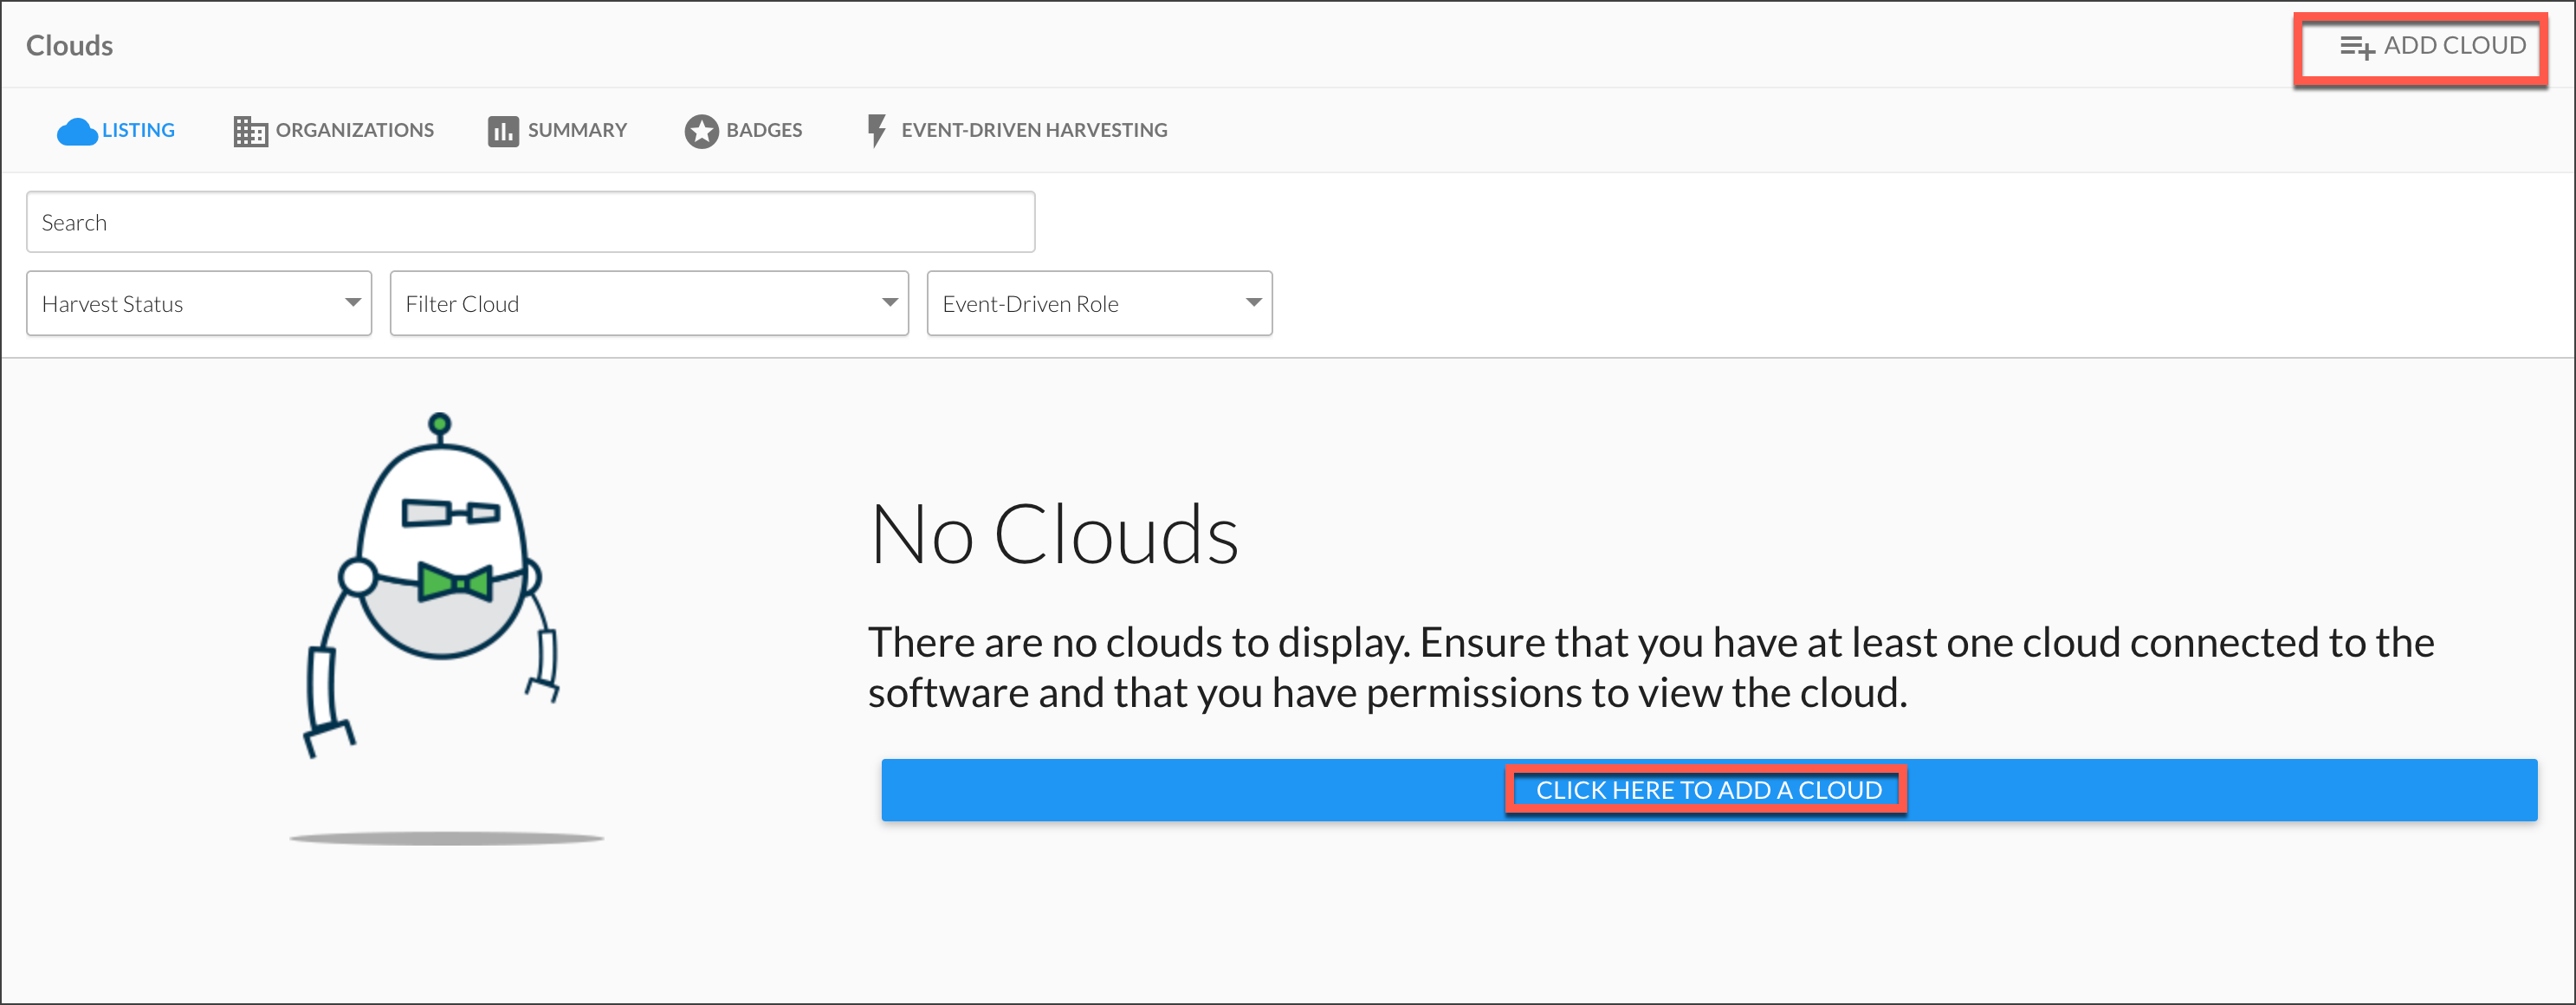Click the lightning bolt harvesting icon
This screenshot has height=1005, width=2576.
[x=876, y=130]
